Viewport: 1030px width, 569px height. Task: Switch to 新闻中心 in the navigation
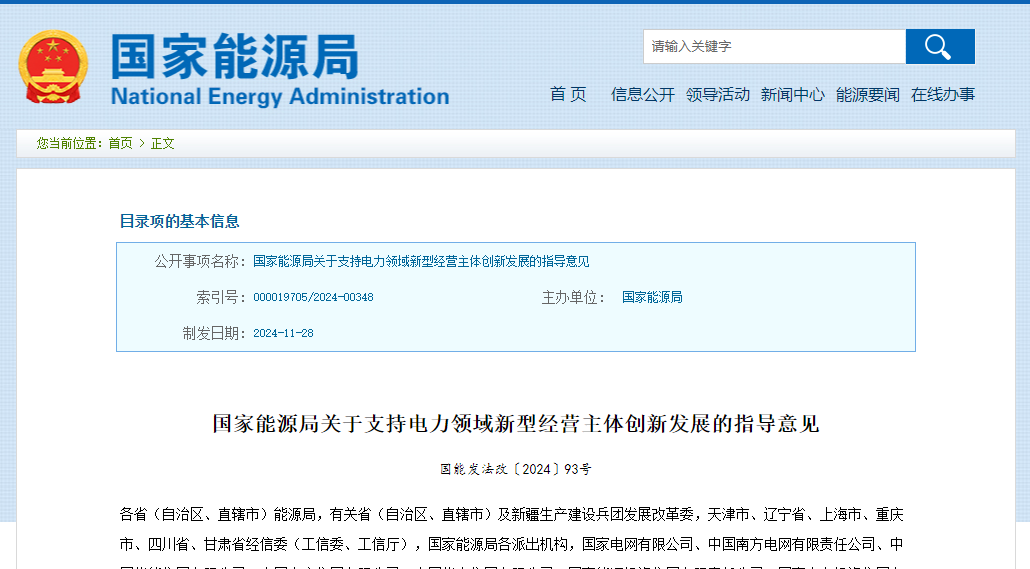pyautogui.click(x=793, y=94)
